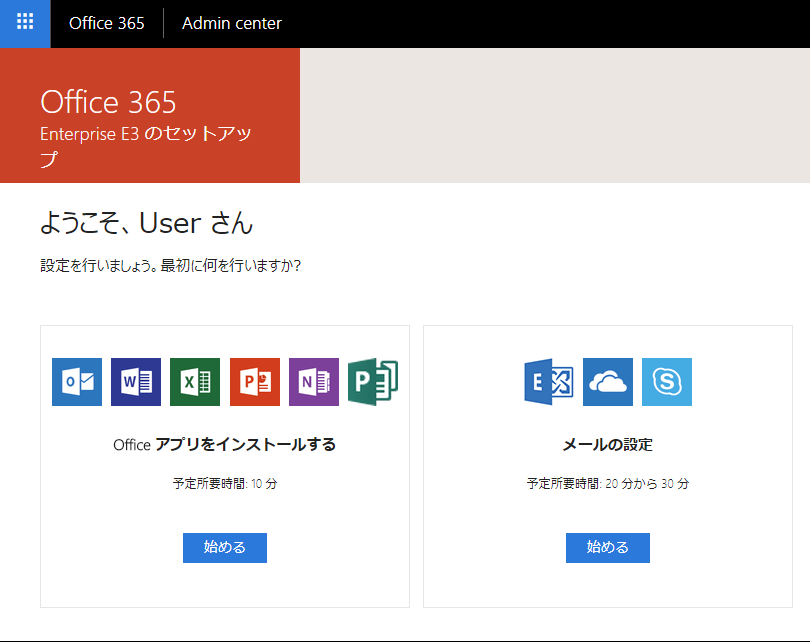Screen dimensions: 810x642
Task: Click the Publisher app icon
Action: click(x=372, y=382)
